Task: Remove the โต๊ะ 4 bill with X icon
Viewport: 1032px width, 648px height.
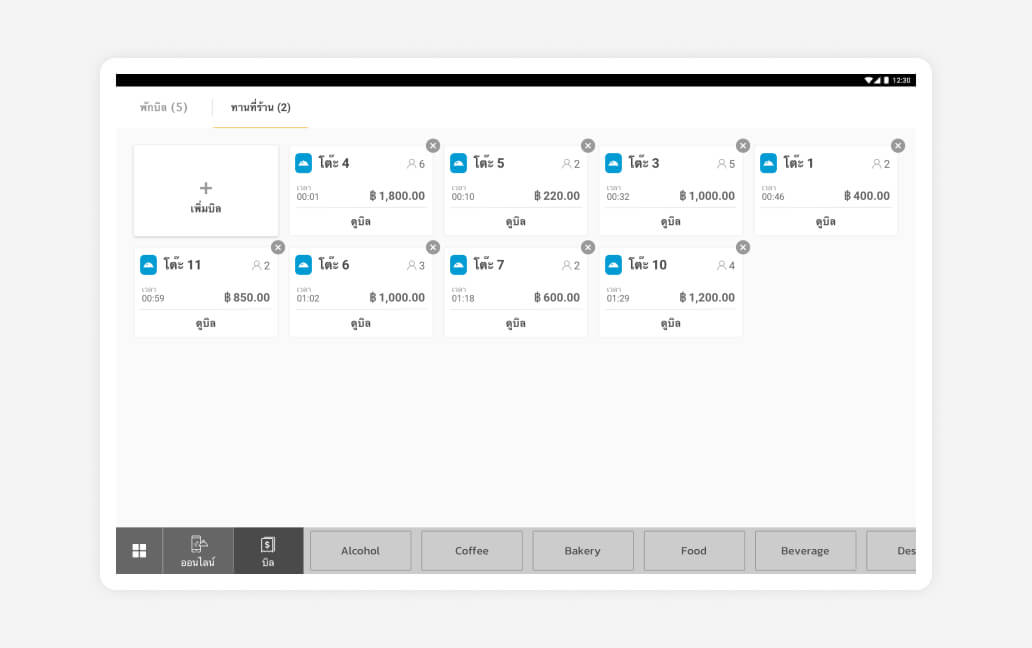Action: [x=433, y=146]
